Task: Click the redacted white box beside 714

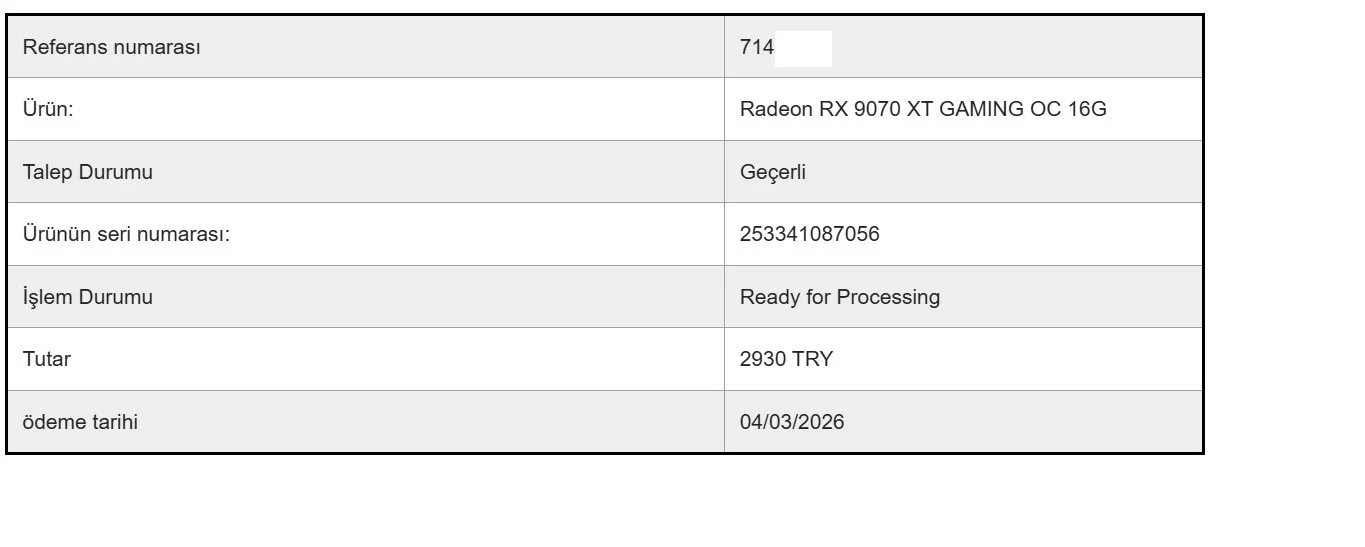Action: [x=803, y=48]
